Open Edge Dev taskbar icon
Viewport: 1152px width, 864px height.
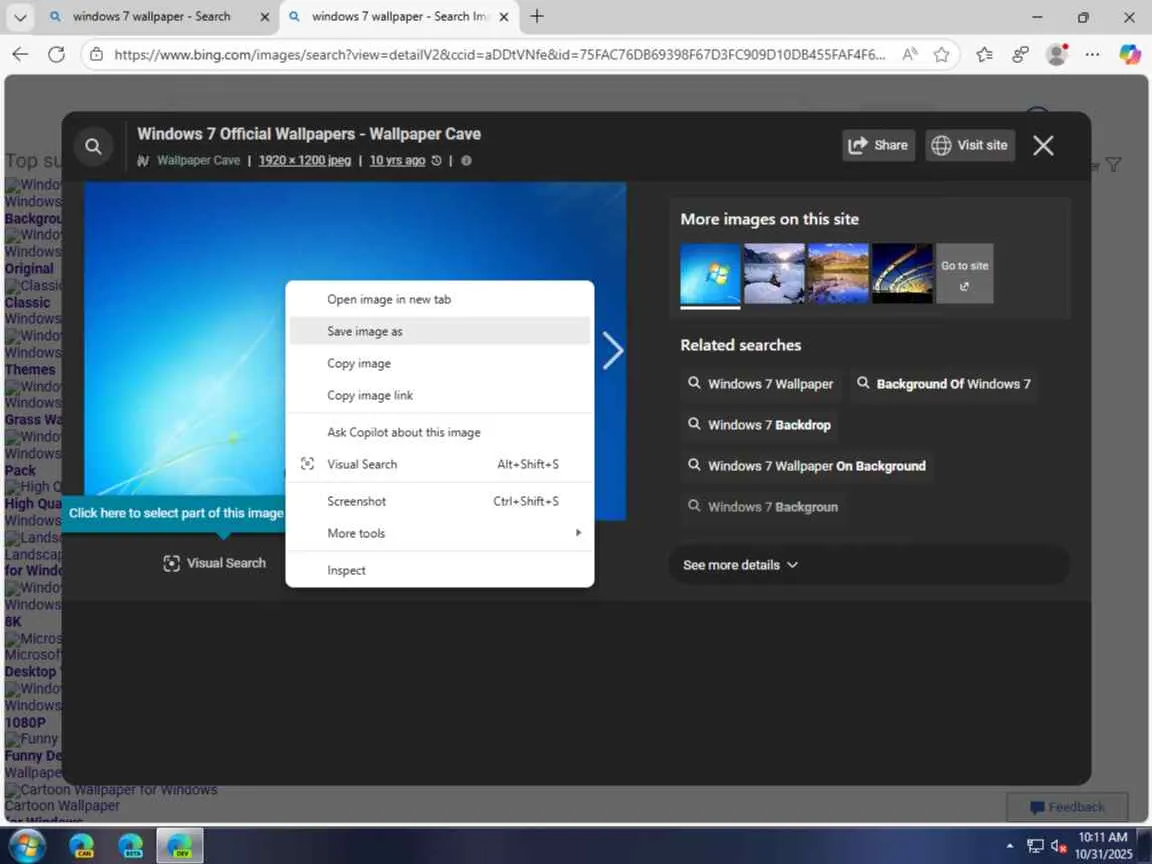coord(179,846)
